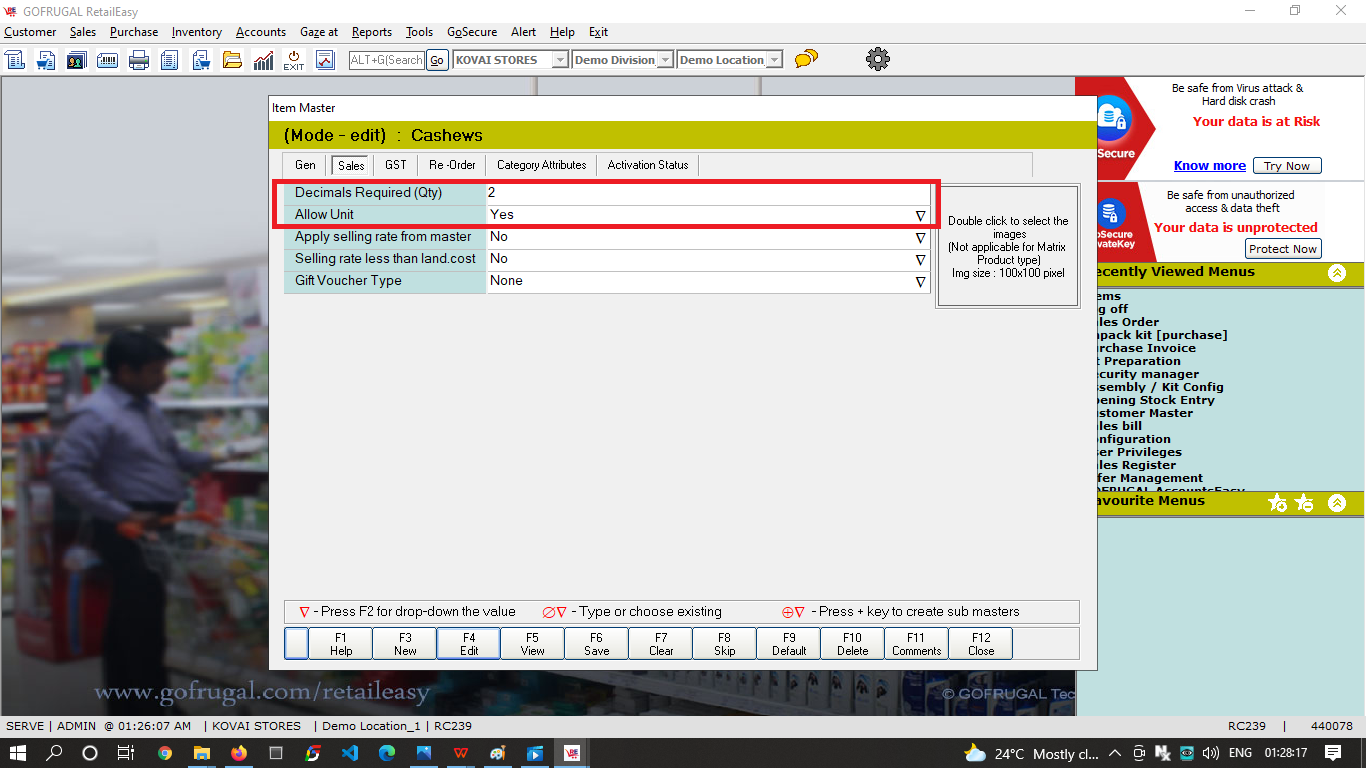1370x768 pixels.
Task: Switch to the Activation Status tab
Action: pos(648,165)
